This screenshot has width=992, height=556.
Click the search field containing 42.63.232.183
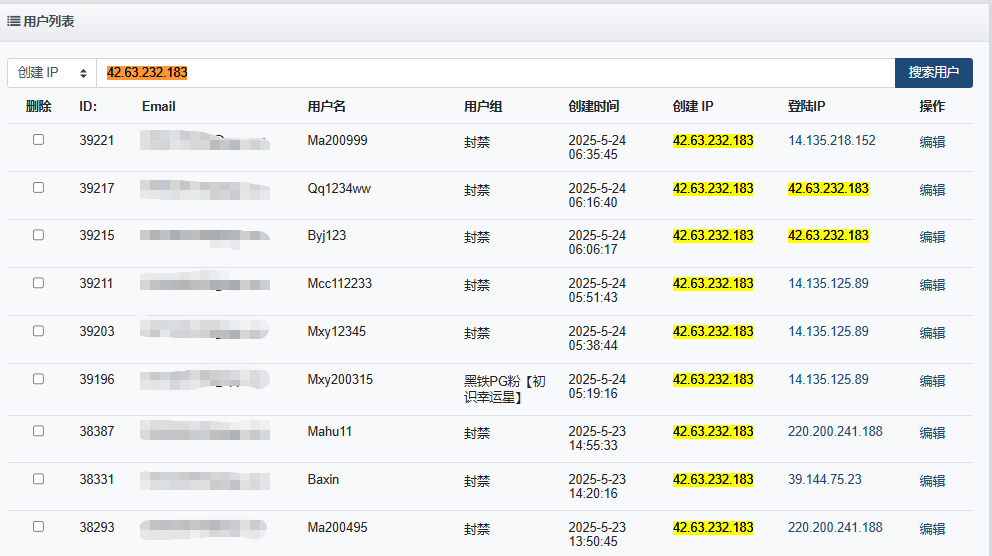(x=495, y=73)
